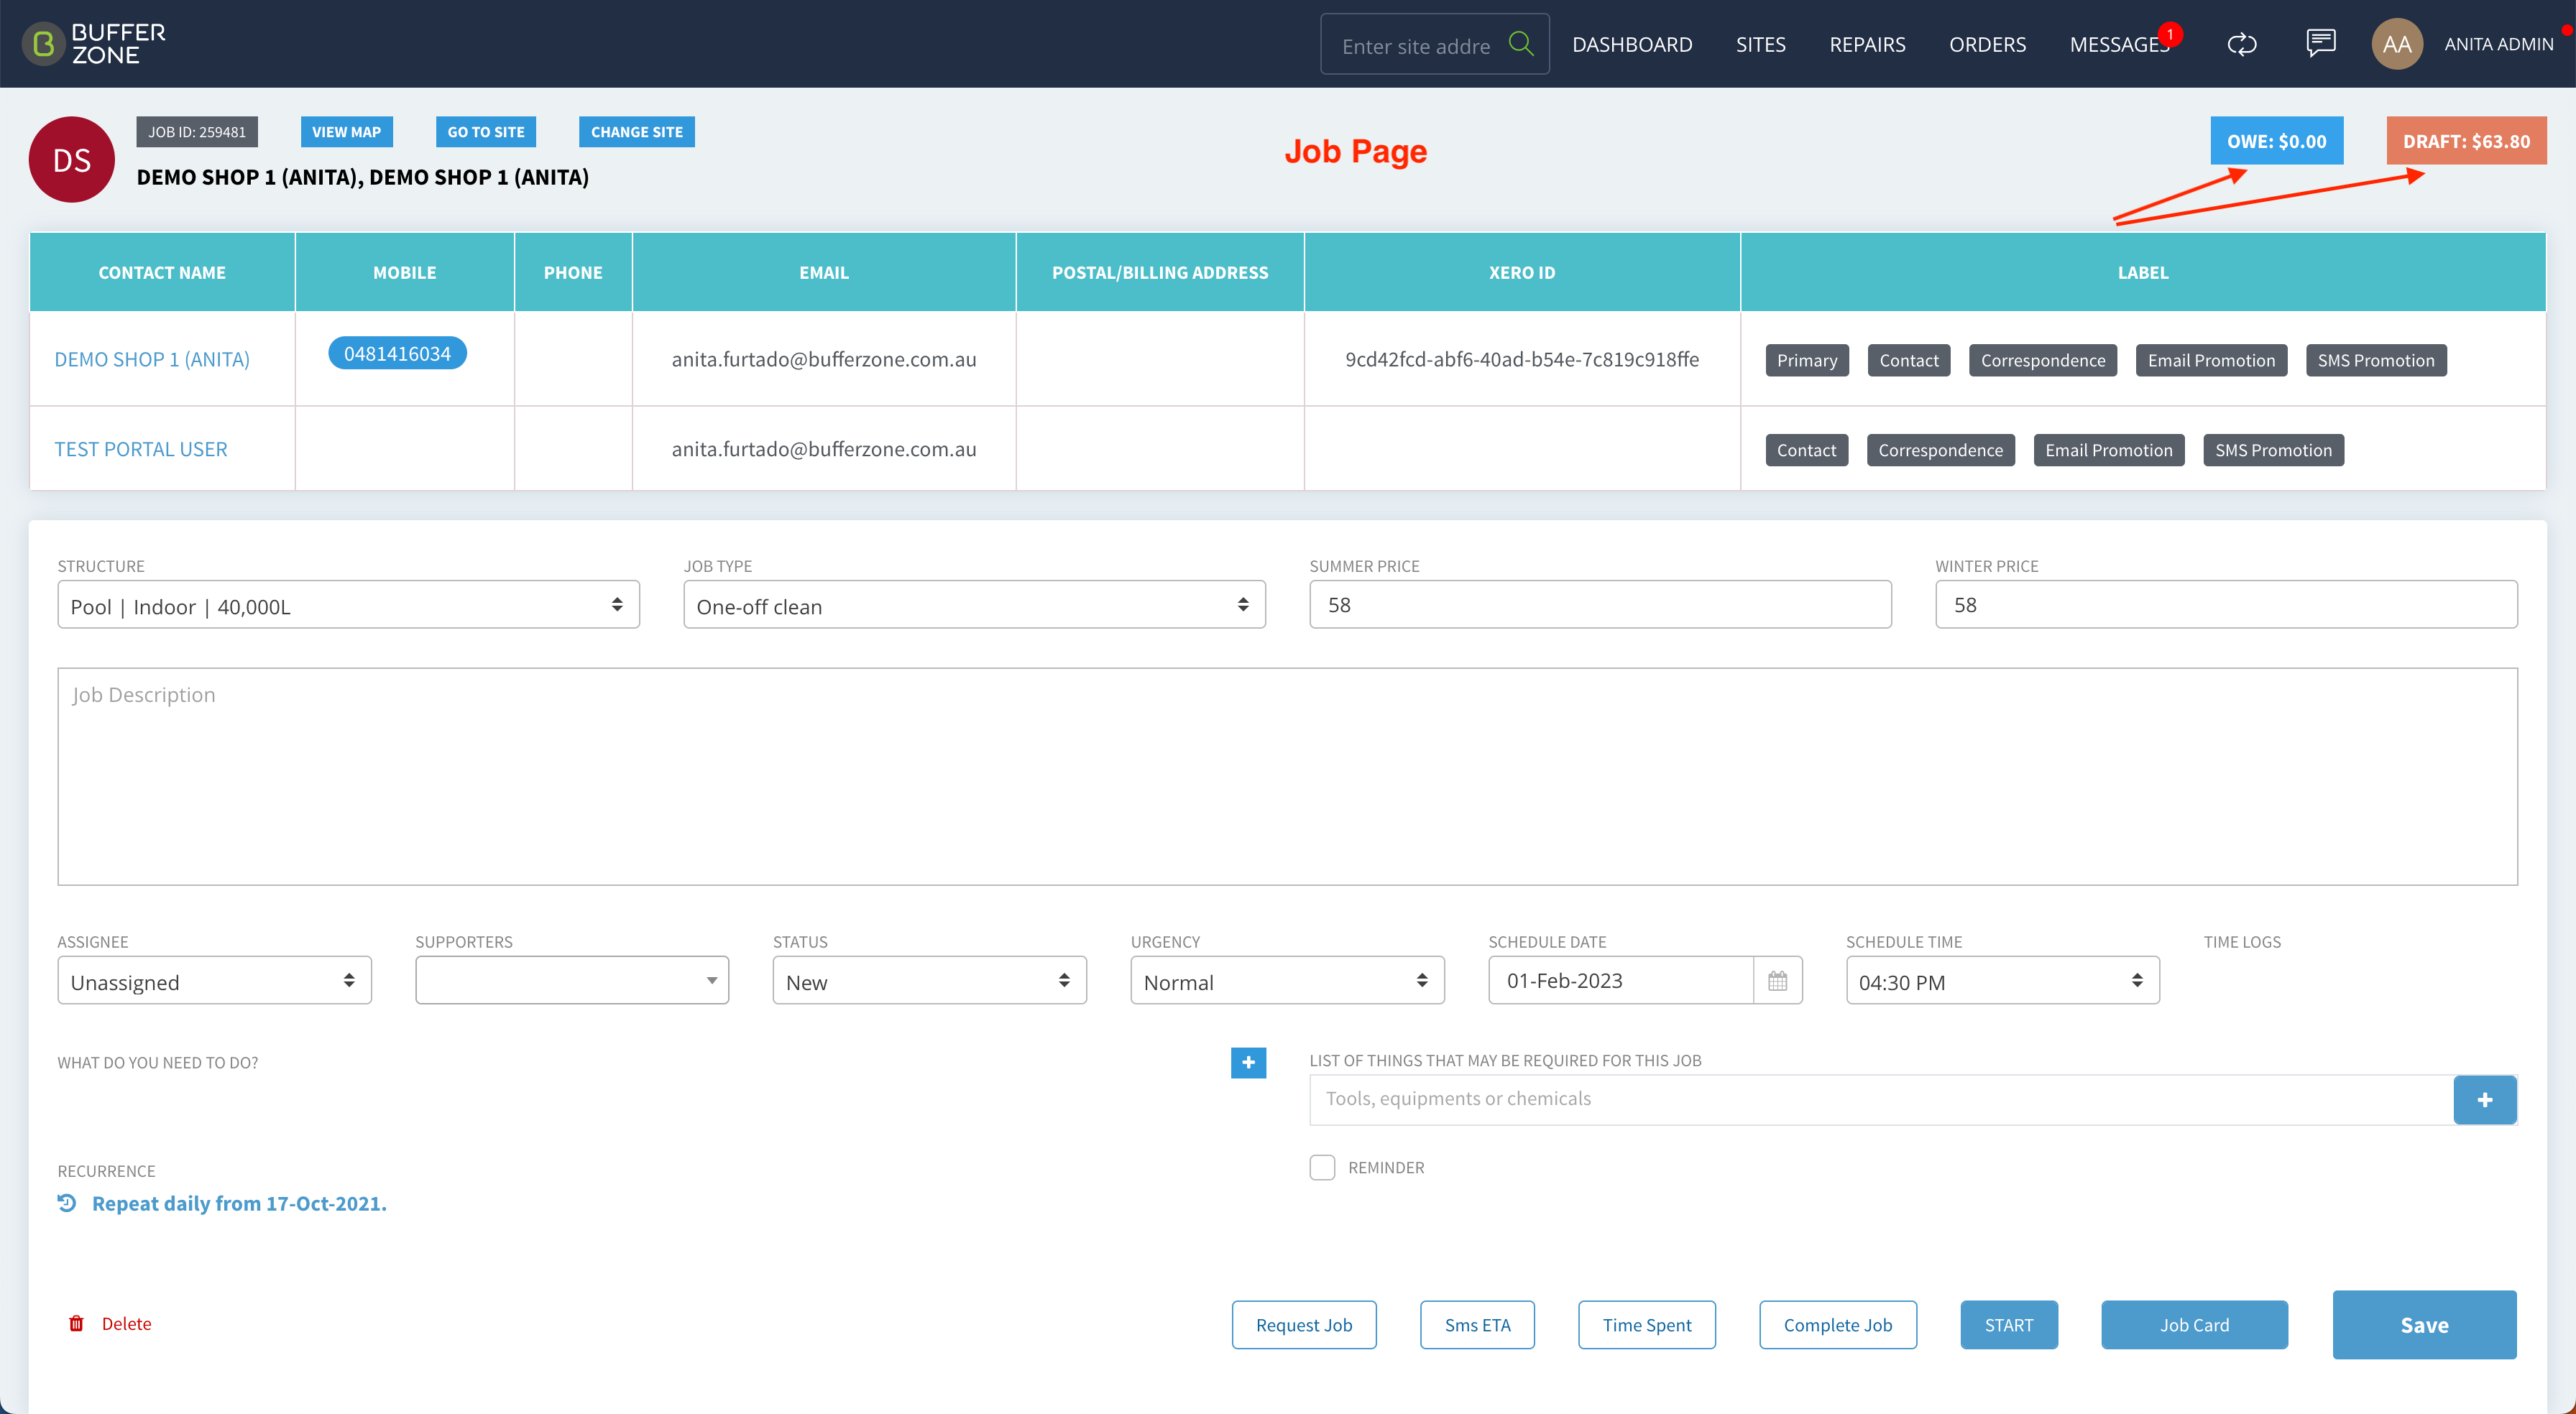Add a to-do item with plus icon
Image resolution: width=2576 pixels, height=1414 pixels.
coord(1248,1062)
